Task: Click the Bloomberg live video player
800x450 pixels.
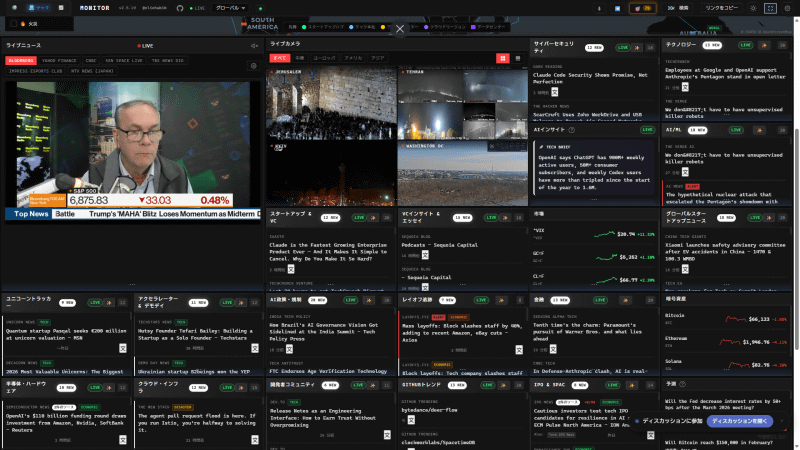Action: coord(133,151)
